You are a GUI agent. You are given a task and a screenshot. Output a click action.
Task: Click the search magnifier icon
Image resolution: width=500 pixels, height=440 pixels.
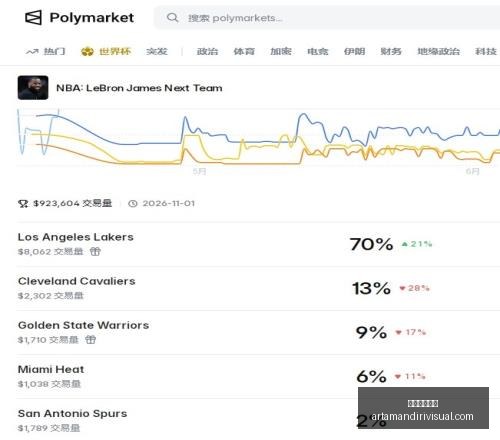click(172, 17)
